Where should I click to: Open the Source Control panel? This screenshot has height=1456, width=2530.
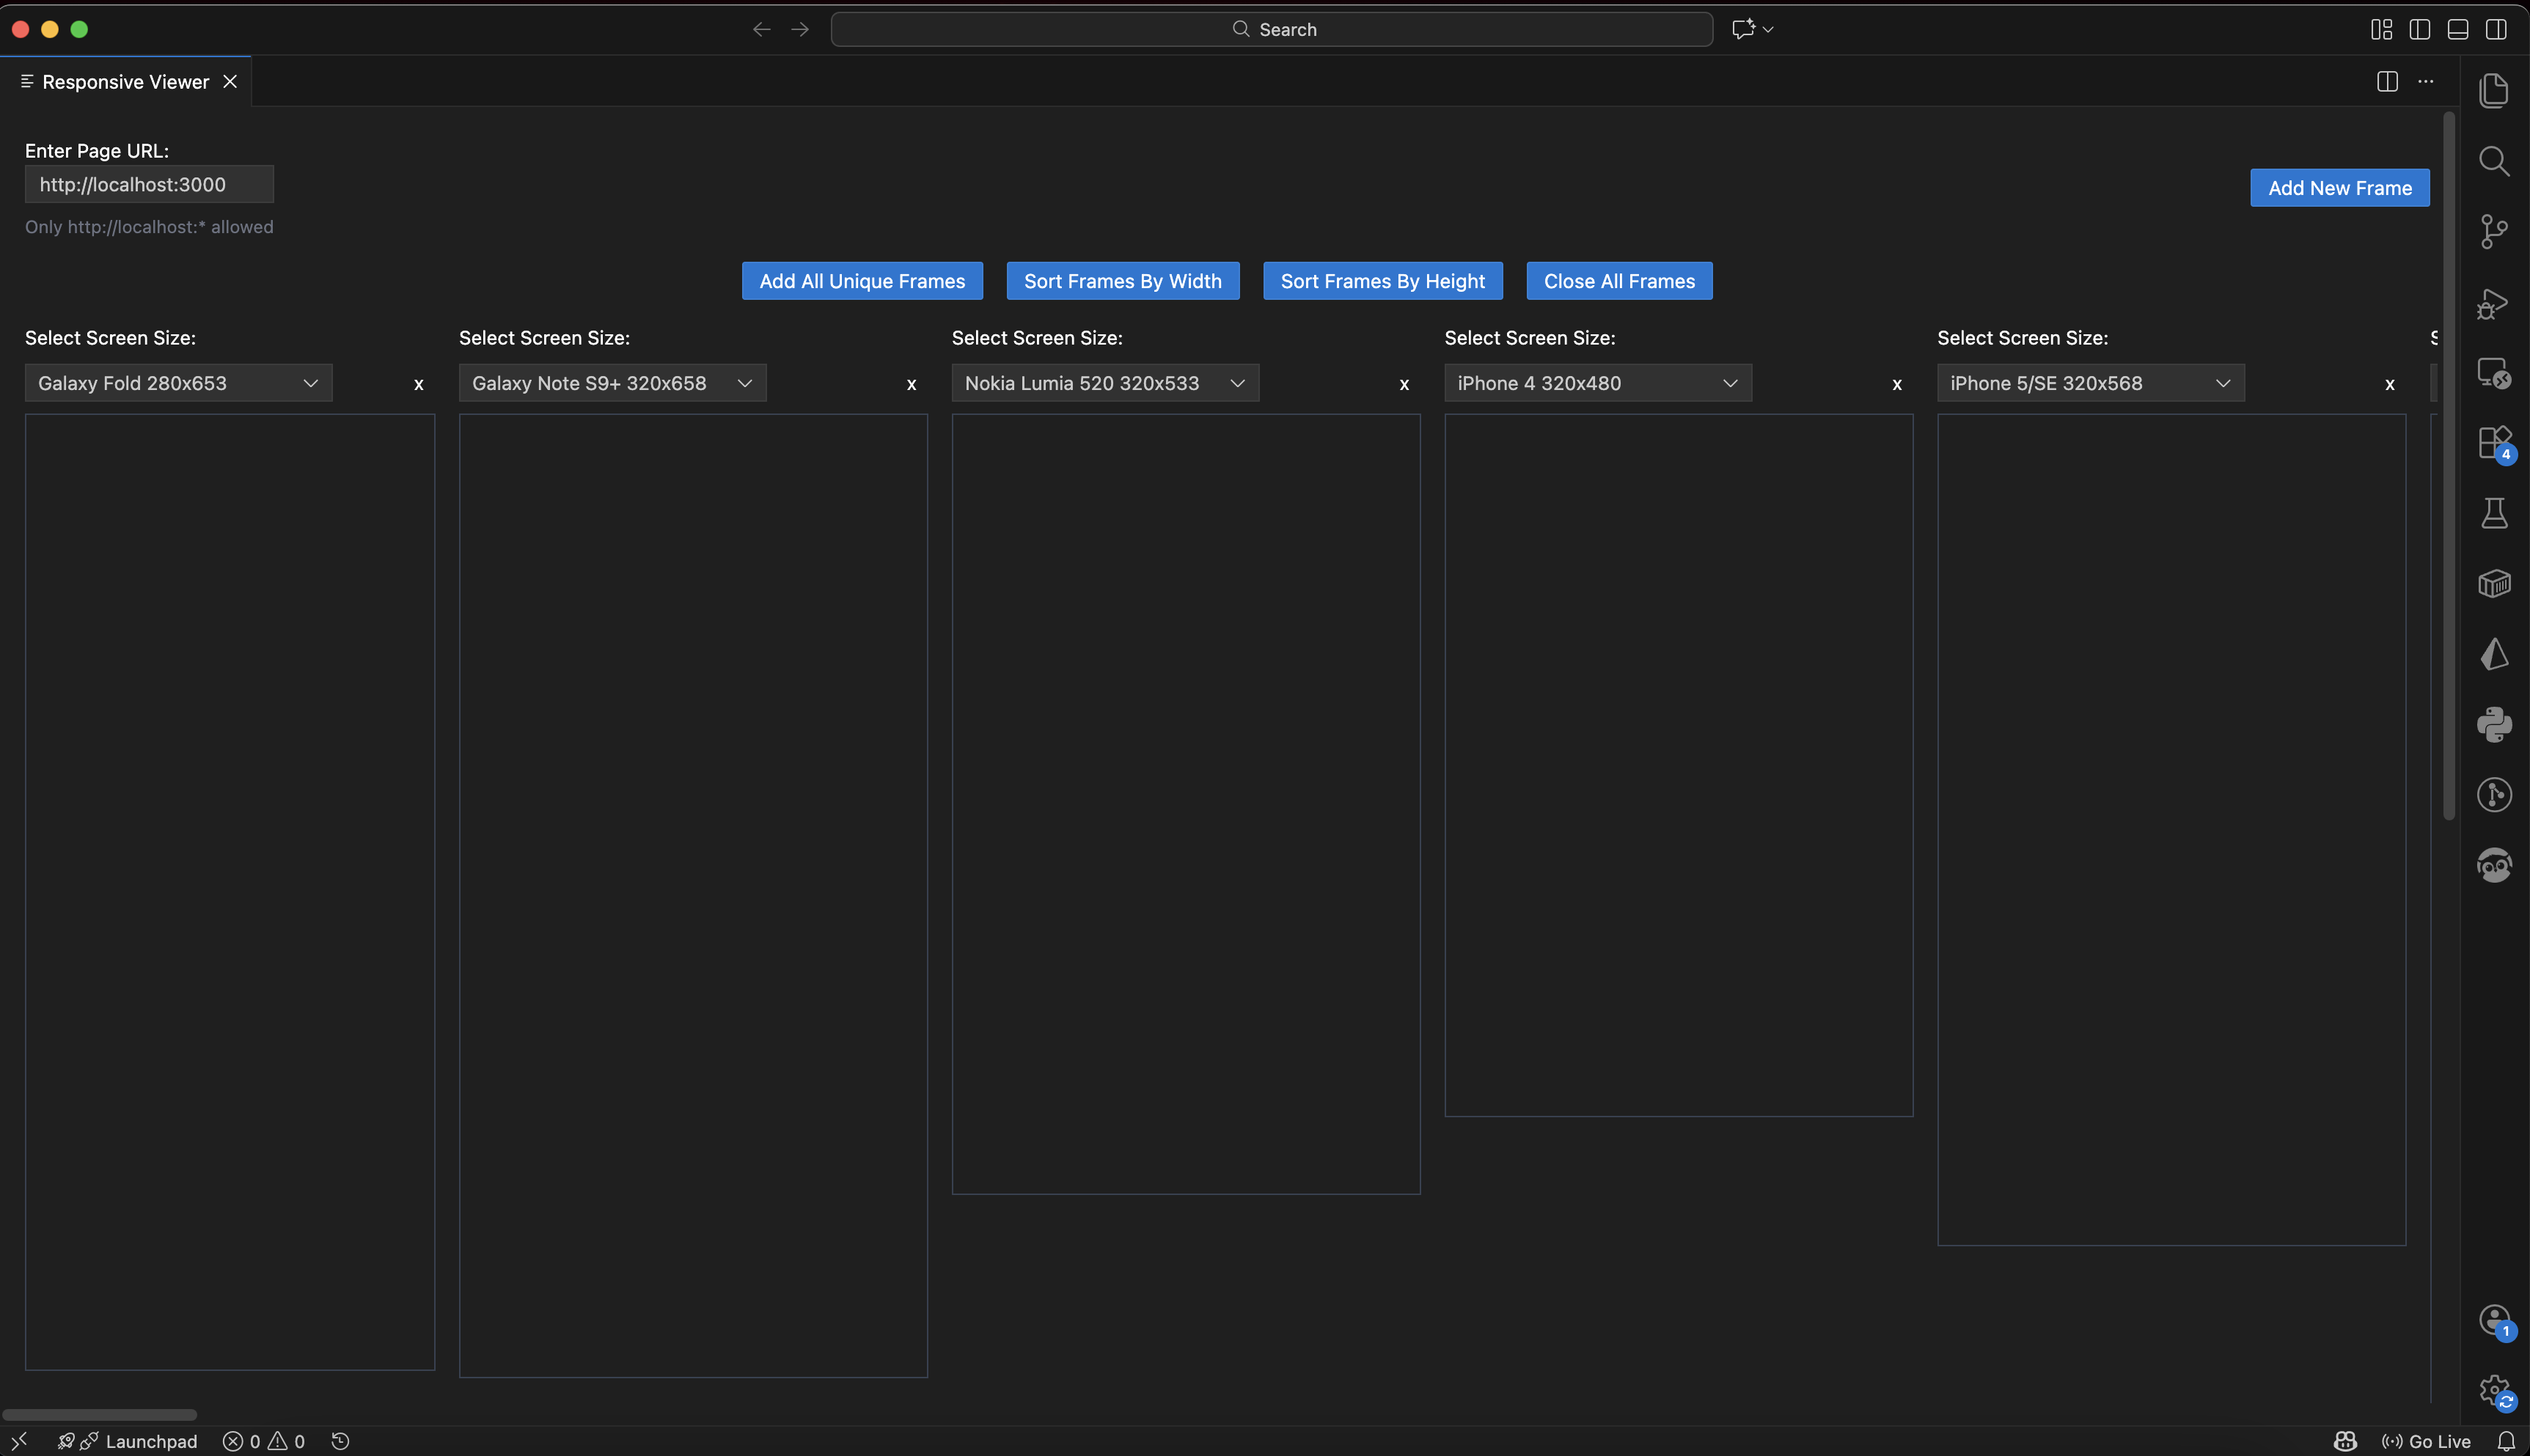coord(2494,231)
